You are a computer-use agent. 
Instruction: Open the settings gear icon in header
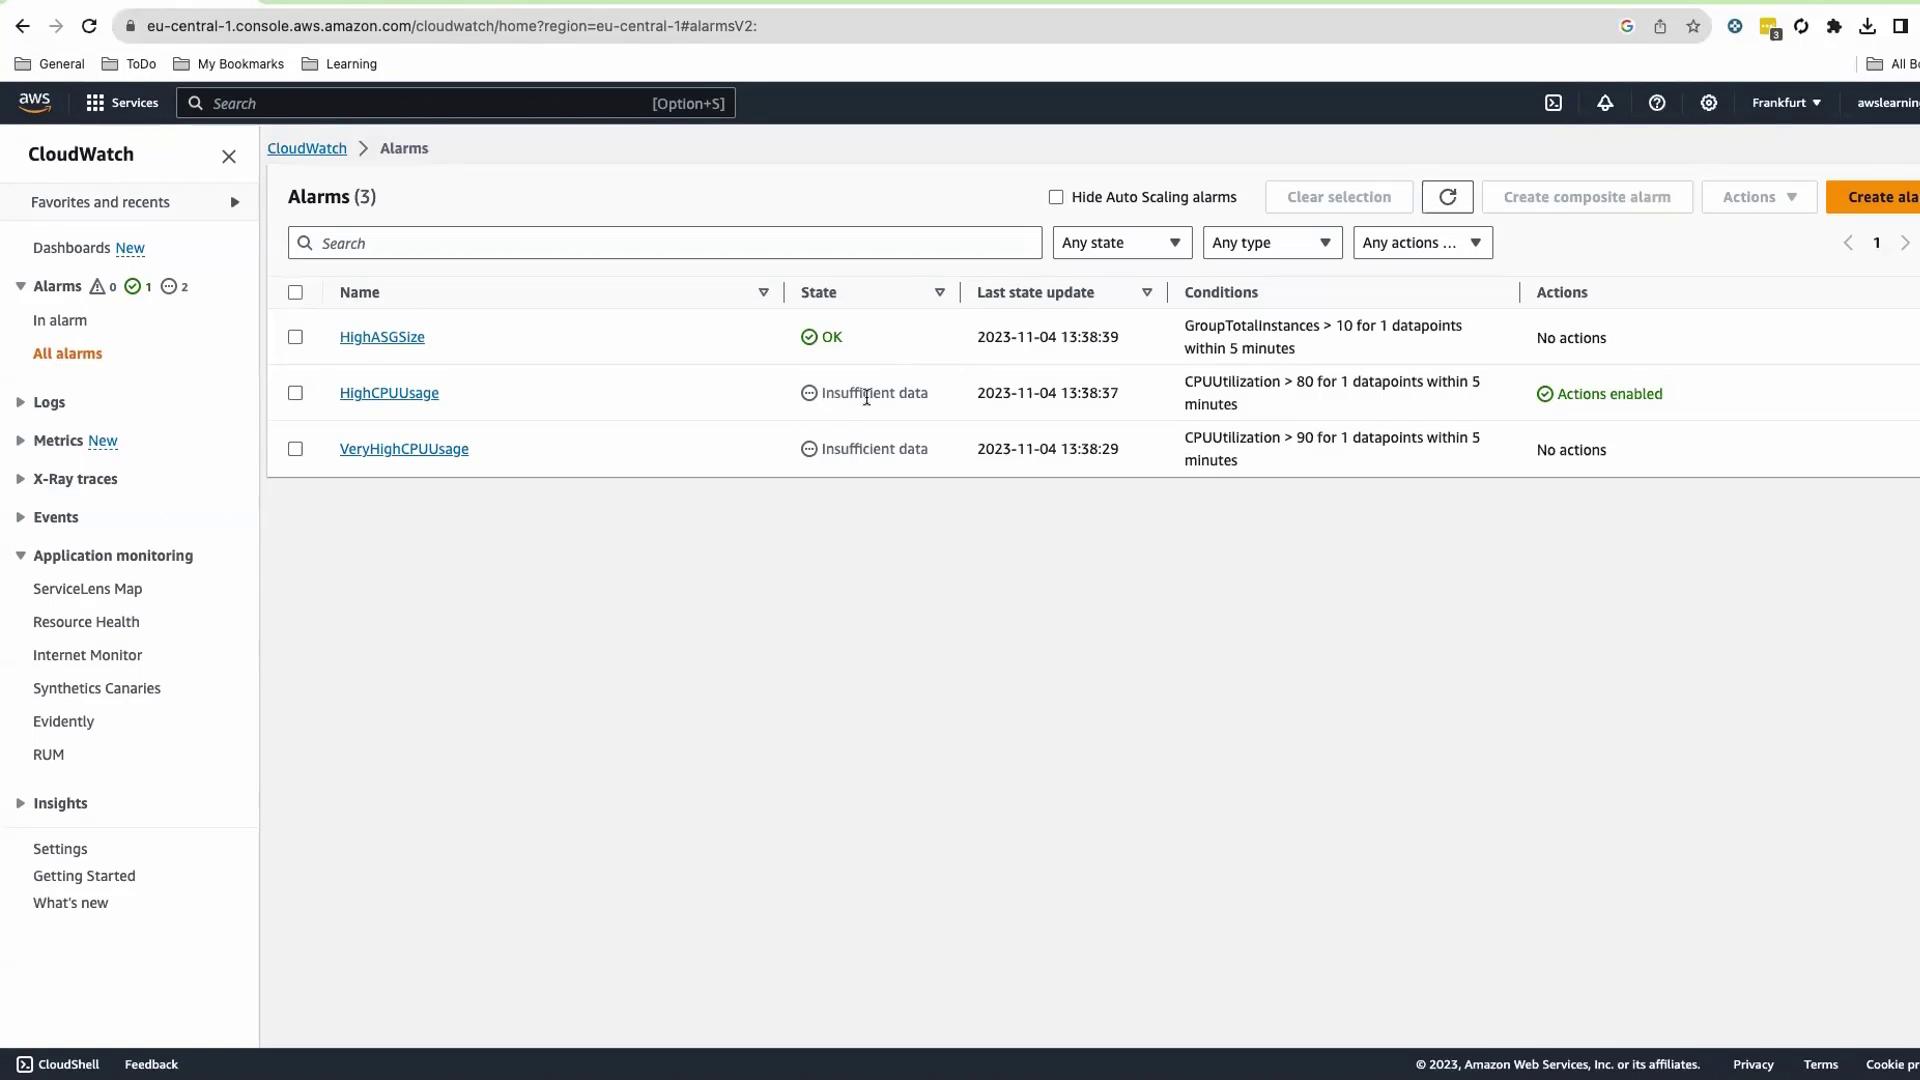(1709, 103)
